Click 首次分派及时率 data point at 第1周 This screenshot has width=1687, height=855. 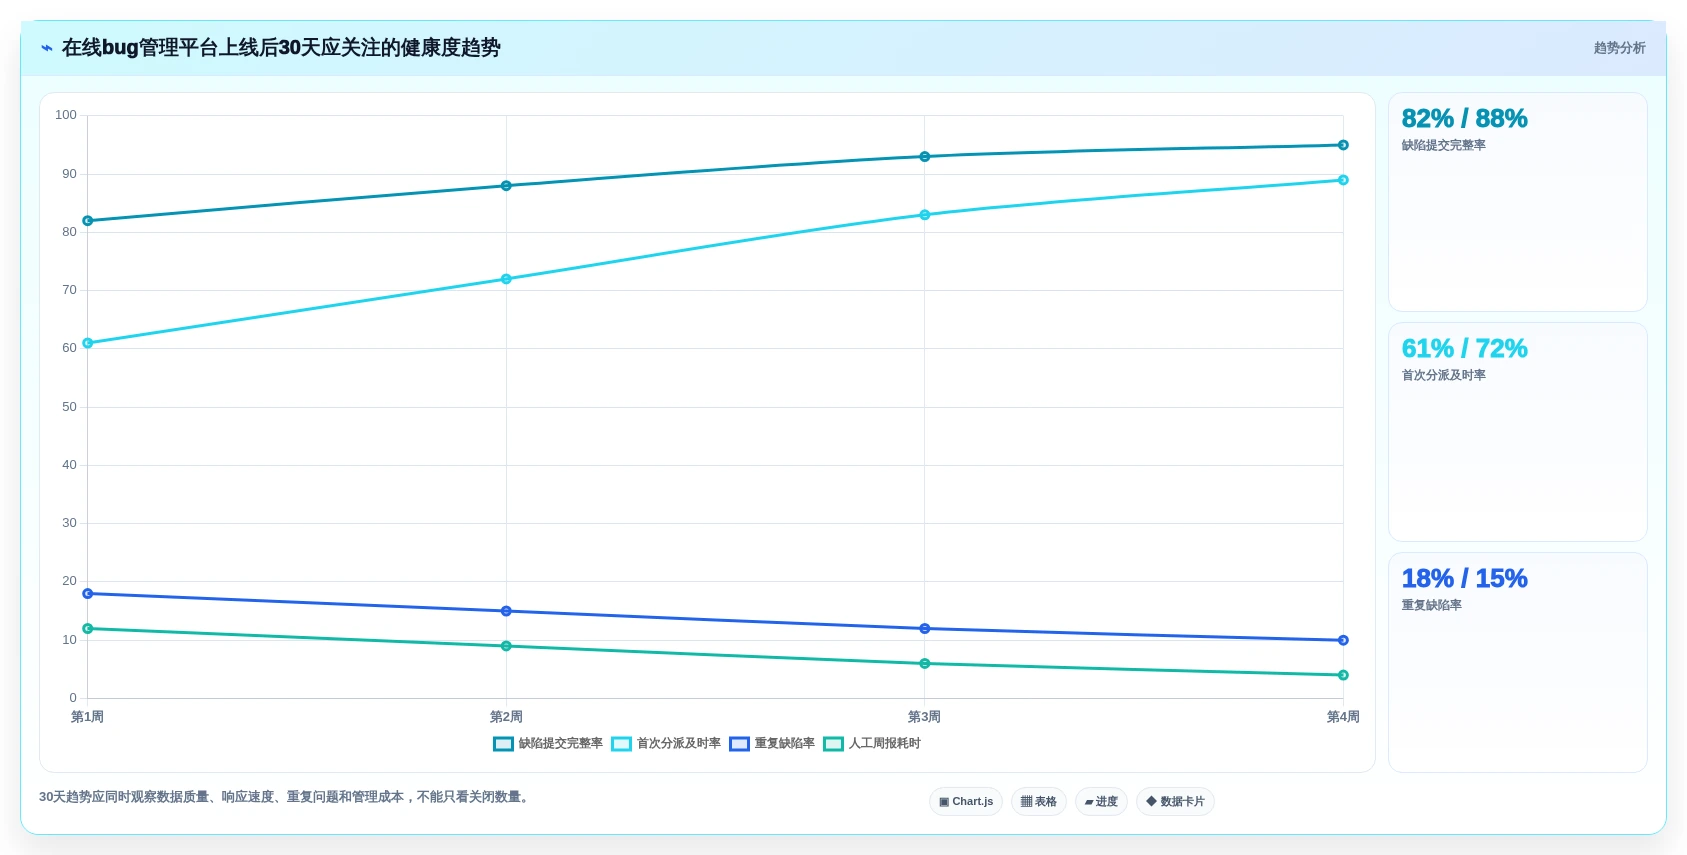click(88, 343)
